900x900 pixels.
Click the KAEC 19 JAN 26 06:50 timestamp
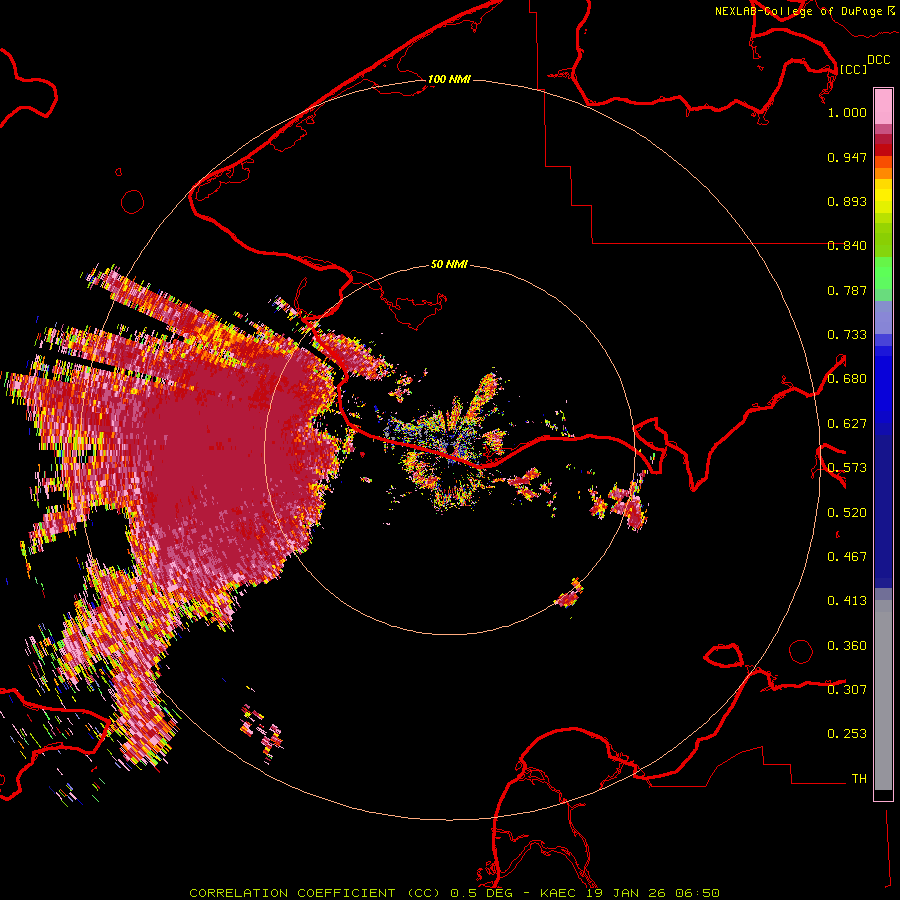[x=629, y=893]
